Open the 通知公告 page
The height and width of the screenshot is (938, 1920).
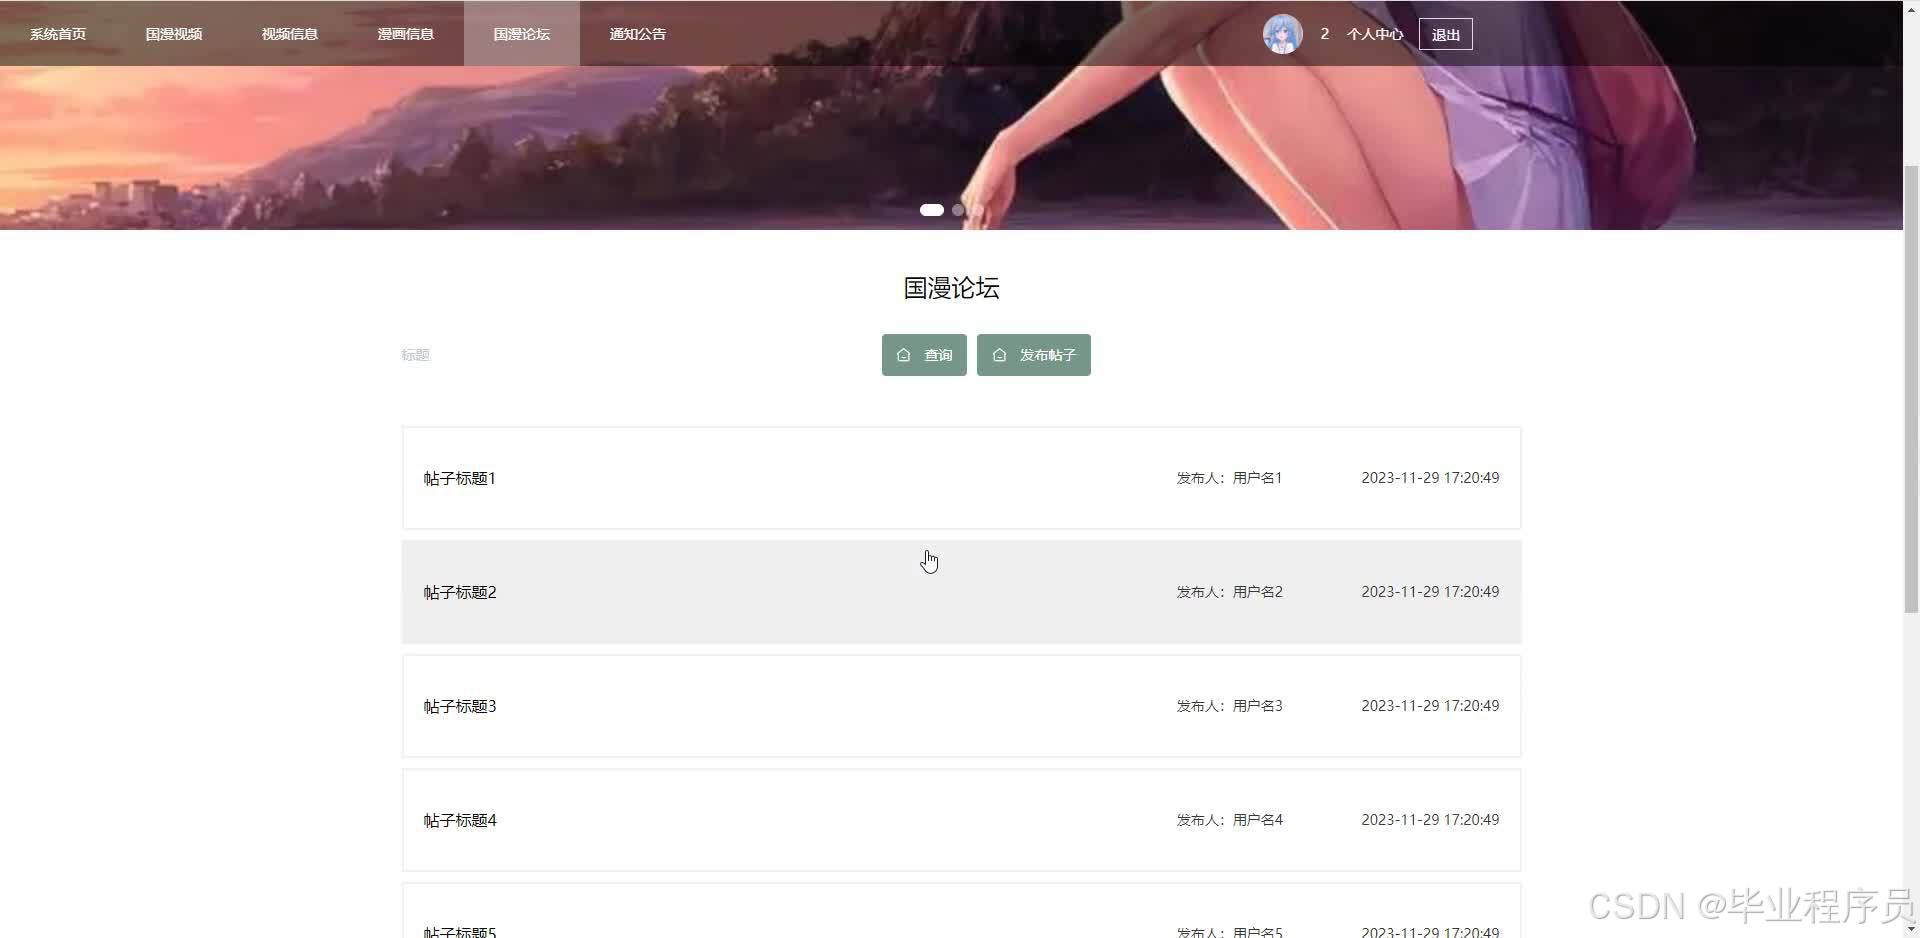638,34
